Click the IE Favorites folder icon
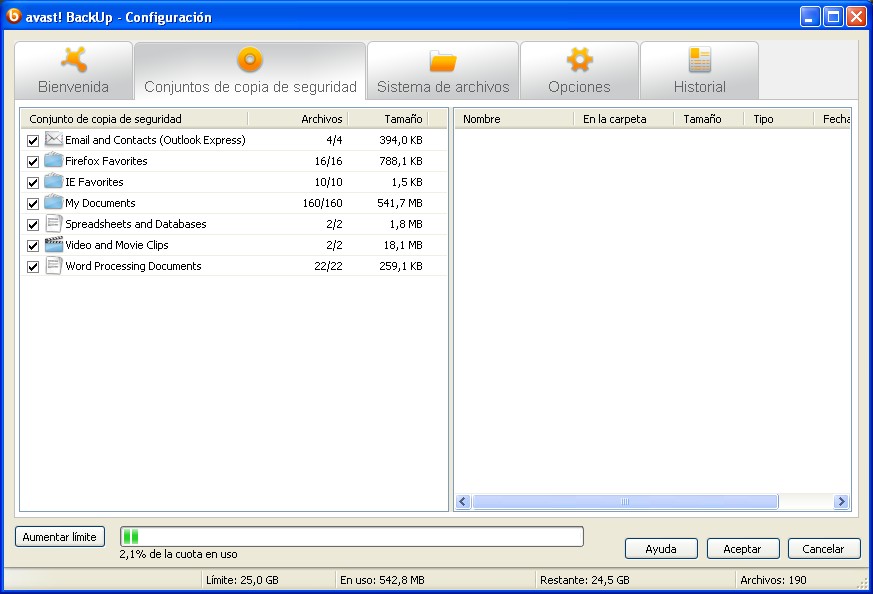The image size is (873, 594). [x=53, y=181]
